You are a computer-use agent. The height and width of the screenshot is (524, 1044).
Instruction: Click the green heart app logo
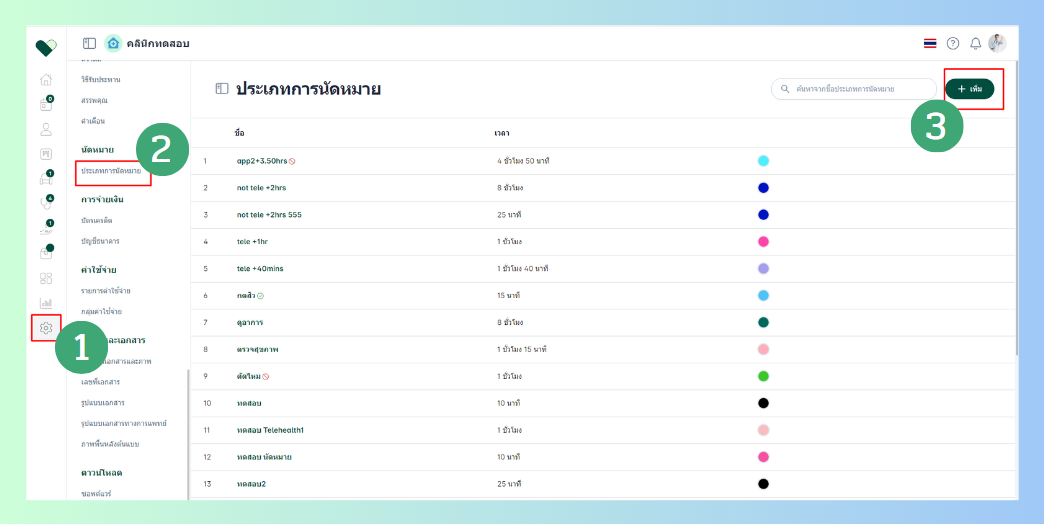click(46, 47)
